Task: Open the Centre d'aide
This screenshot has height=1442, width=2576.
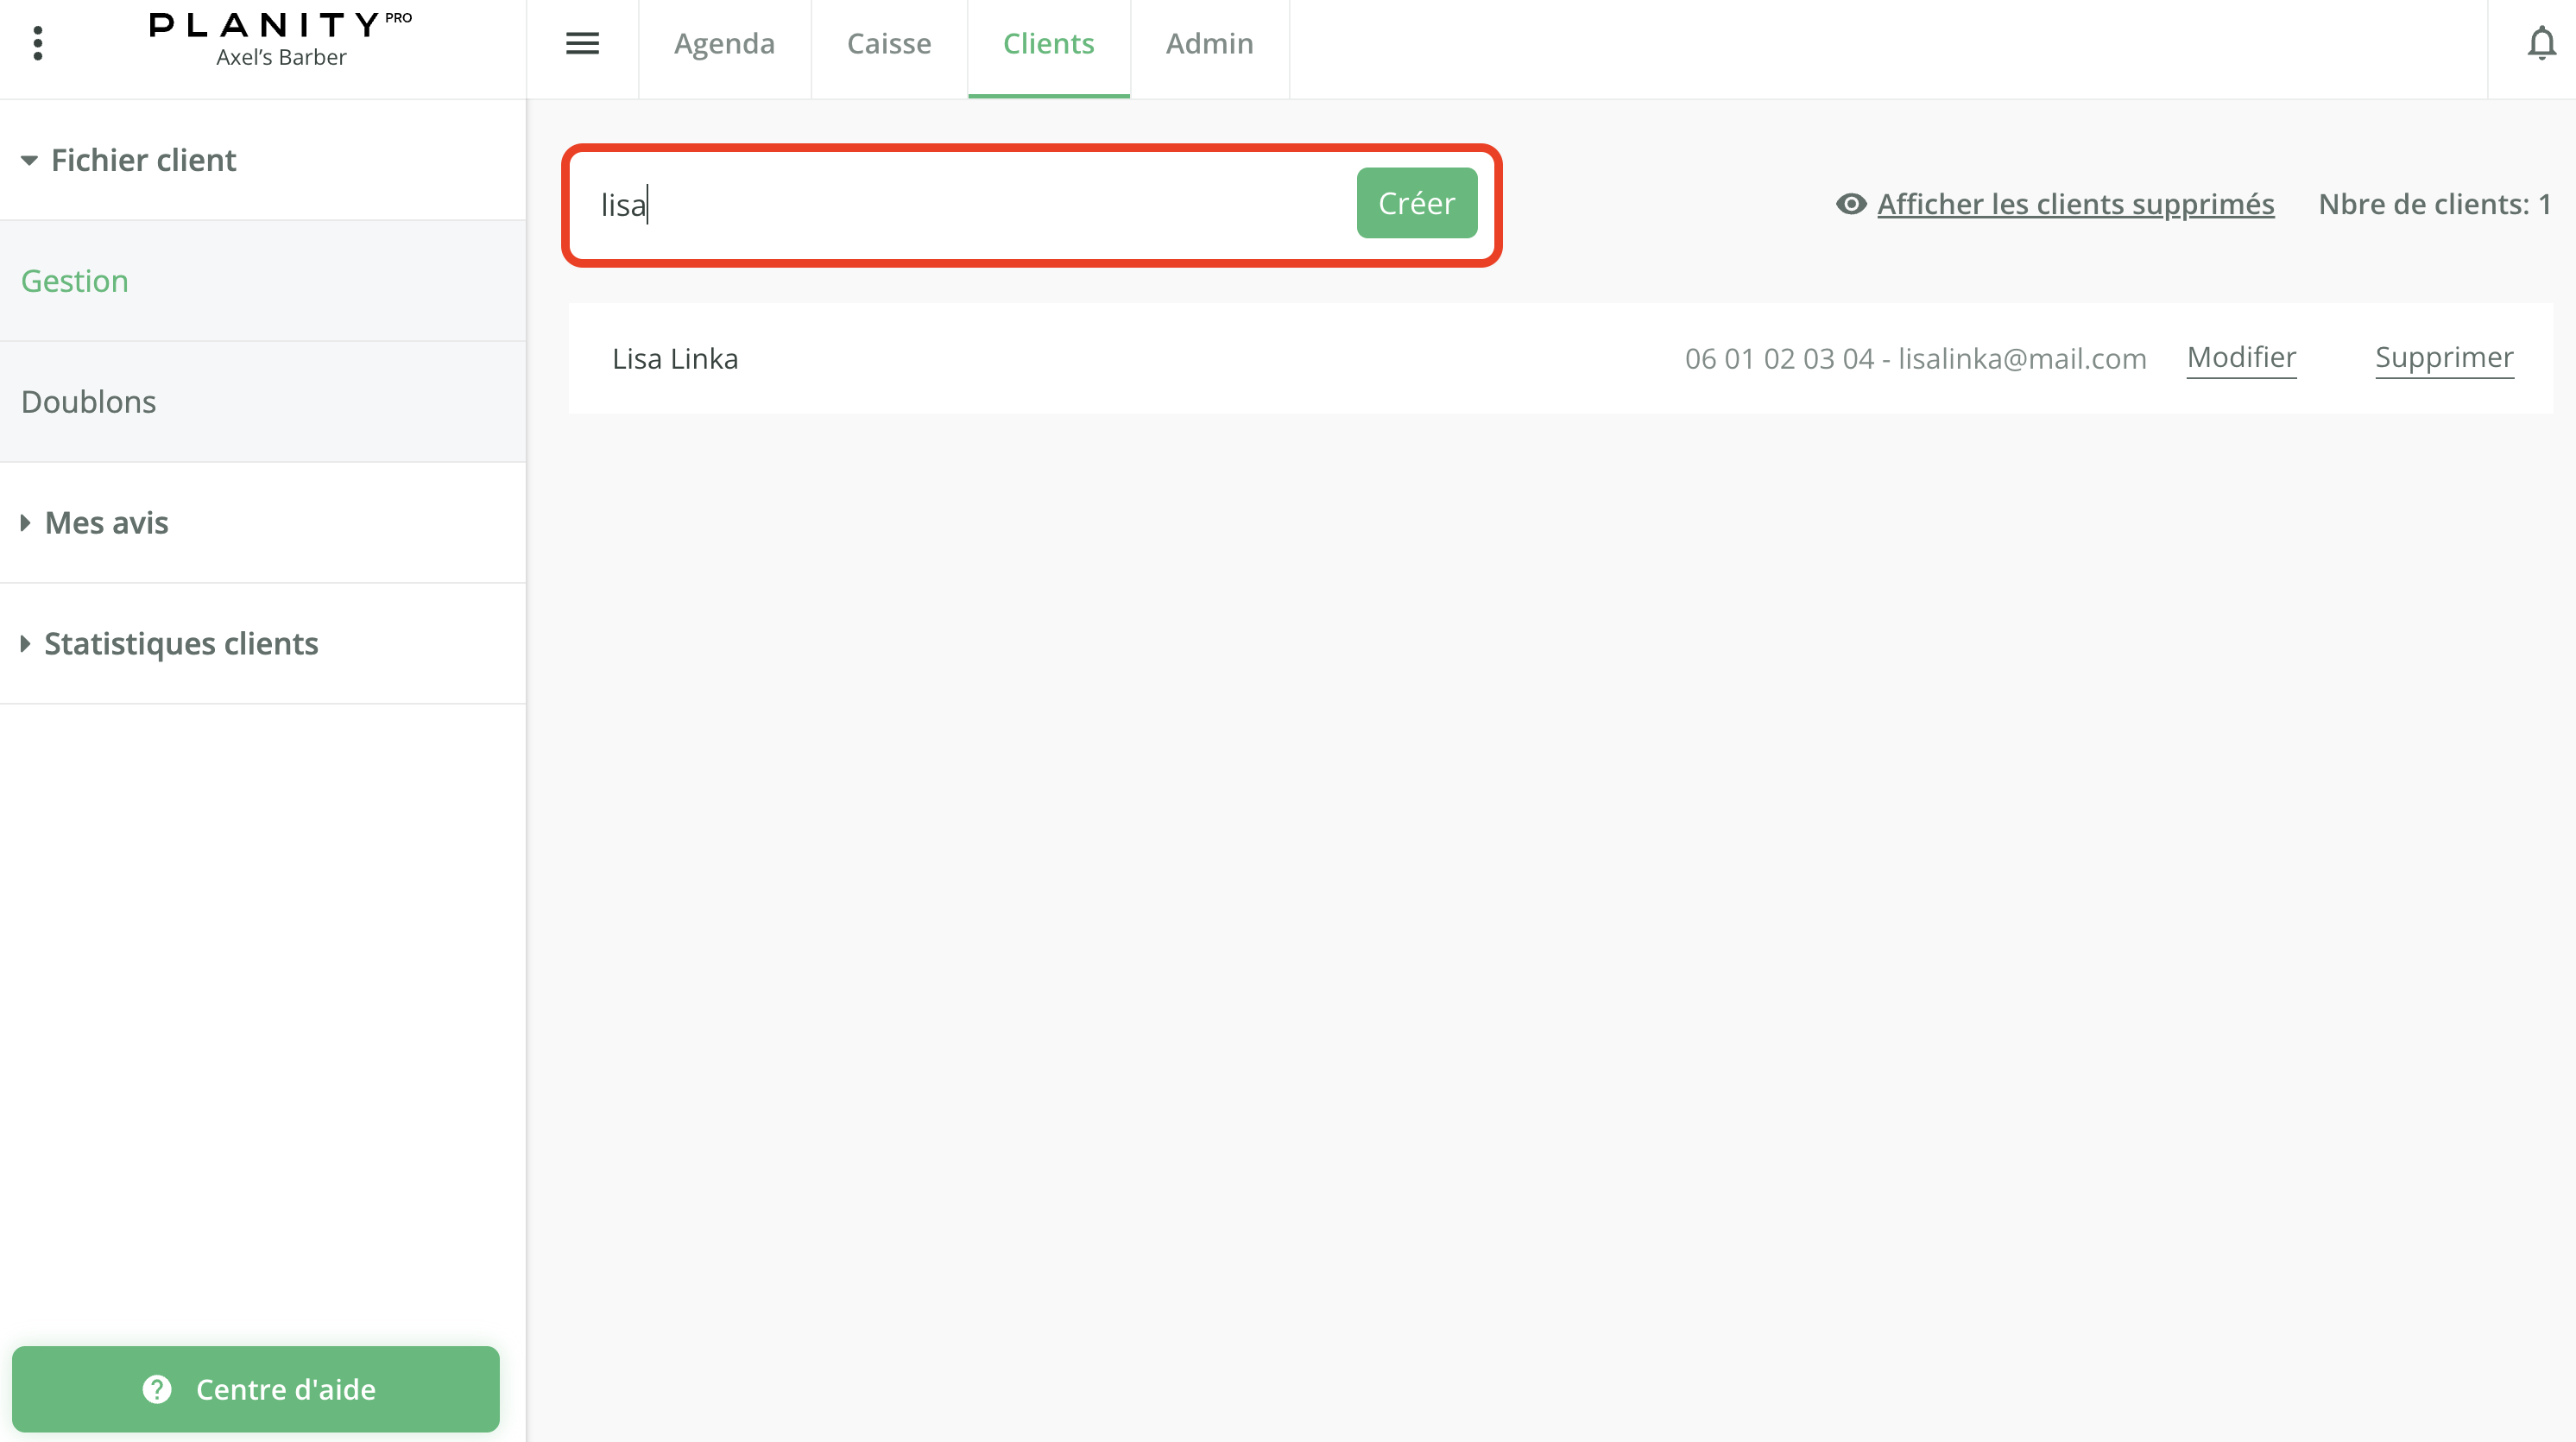Action: [x=256, y=1389]
